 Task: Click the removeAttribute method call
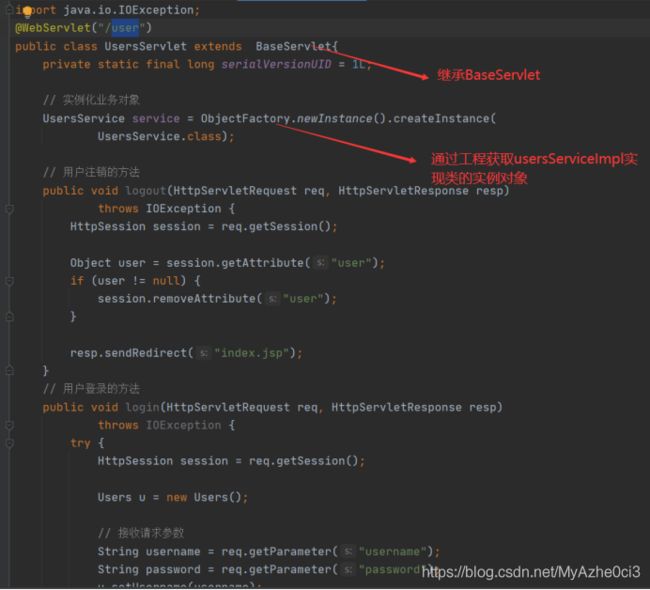[x=204, y=299]
